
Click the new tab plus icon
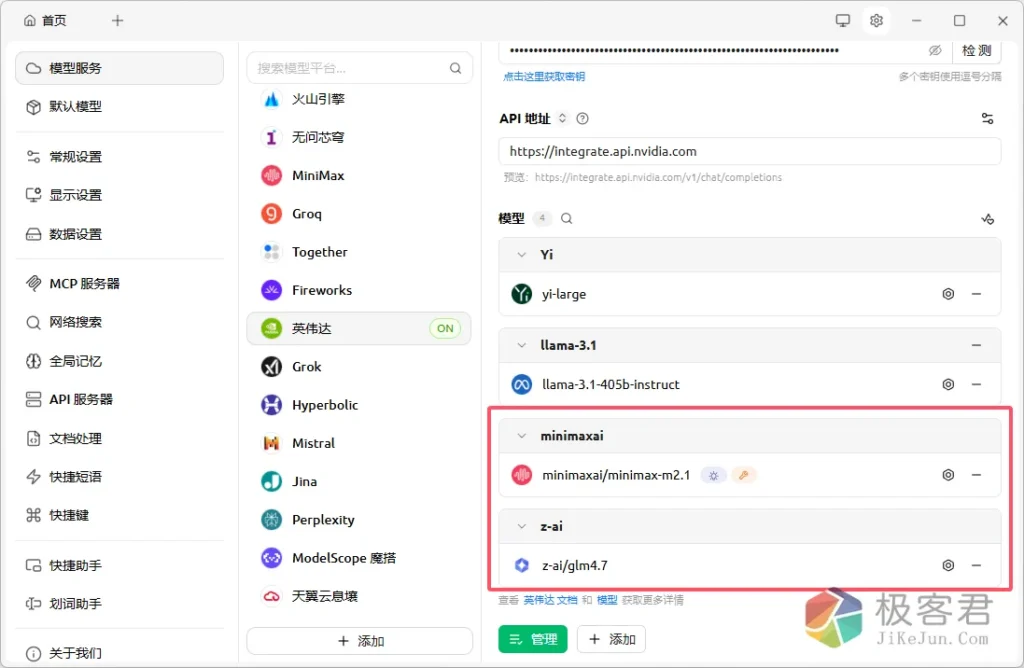tap(118, 20)
